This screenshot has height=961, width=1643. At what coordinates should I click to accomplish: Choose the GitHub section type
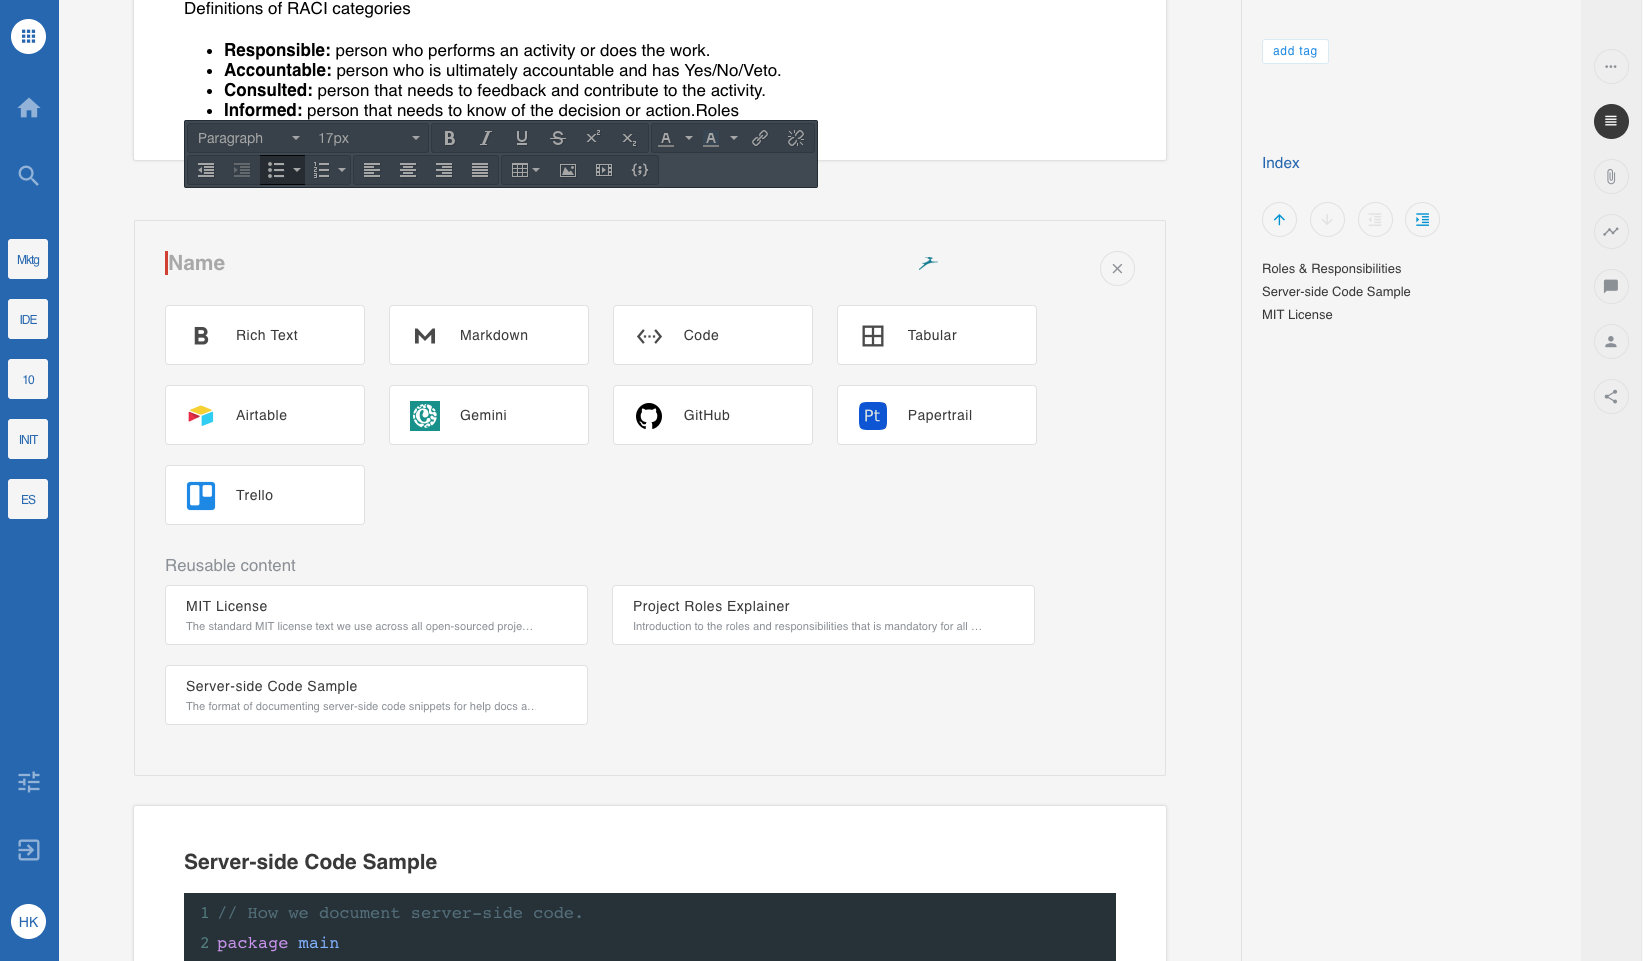pyautogui.click(x=713, y=415)
